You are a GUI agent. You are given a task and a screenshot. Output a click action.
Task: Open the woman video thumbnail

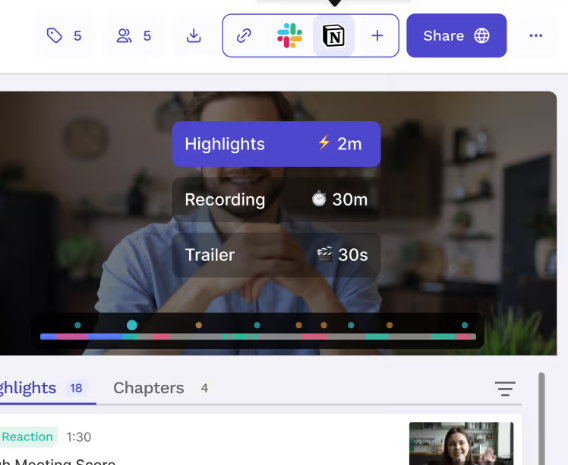click(x=461, y=443)
